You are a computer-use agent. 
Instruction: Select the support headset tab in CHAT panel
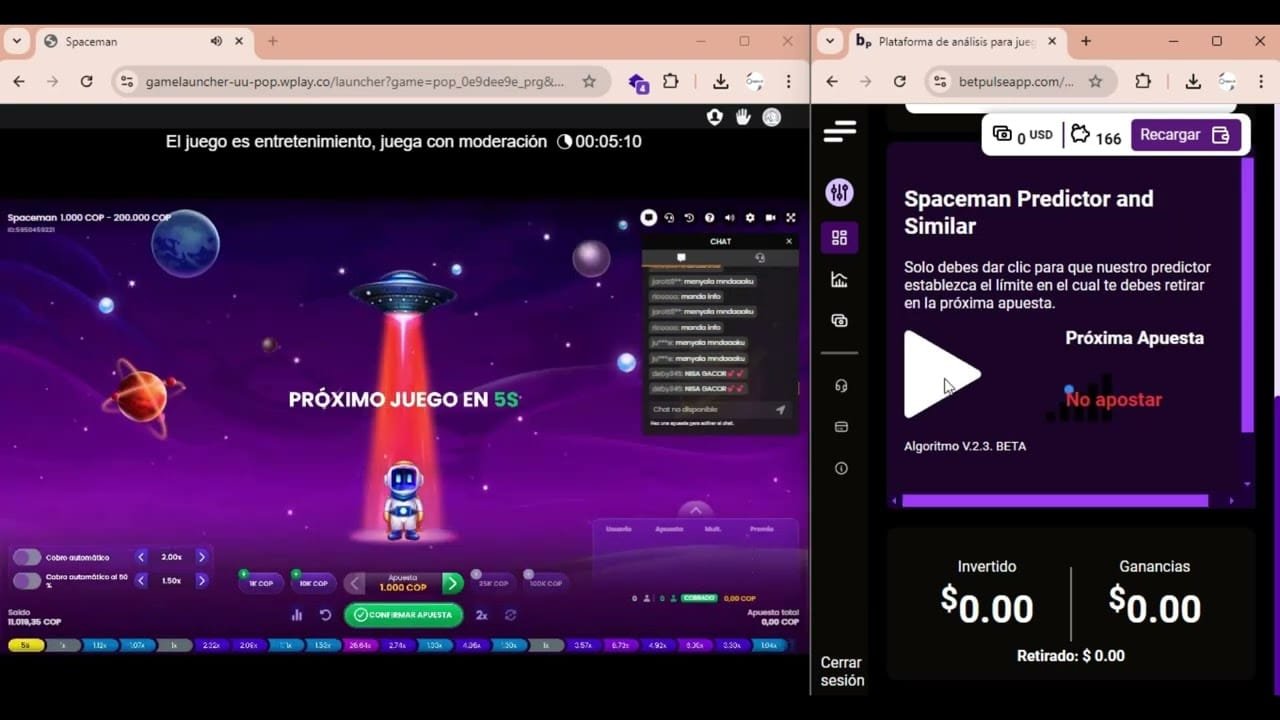pos(759,257)
